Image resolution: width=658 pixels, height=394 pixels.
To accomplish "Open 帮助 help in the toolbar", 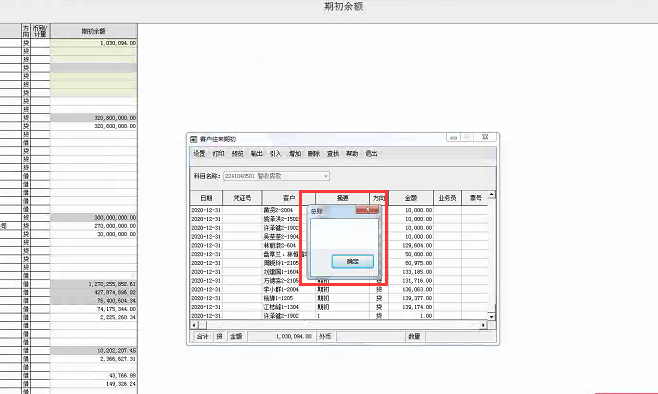I will point(352,154).
